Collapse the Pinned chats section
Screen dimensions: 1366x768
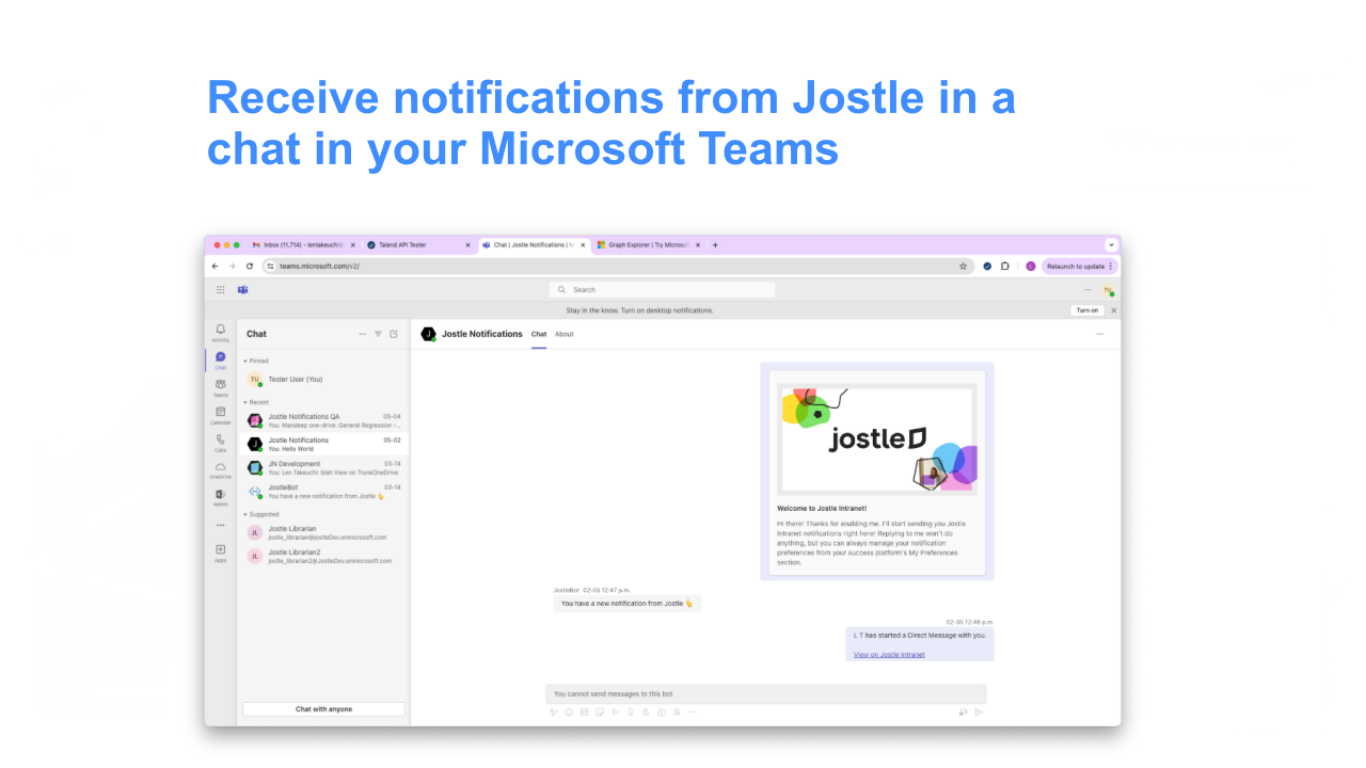(256, 361)
